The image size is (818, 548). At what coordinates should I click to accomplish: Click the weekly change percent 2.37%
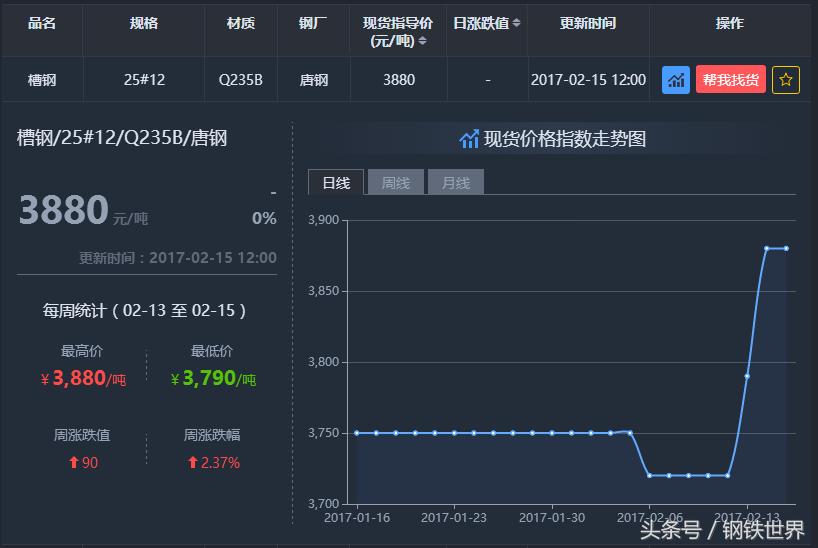(213, 462)
